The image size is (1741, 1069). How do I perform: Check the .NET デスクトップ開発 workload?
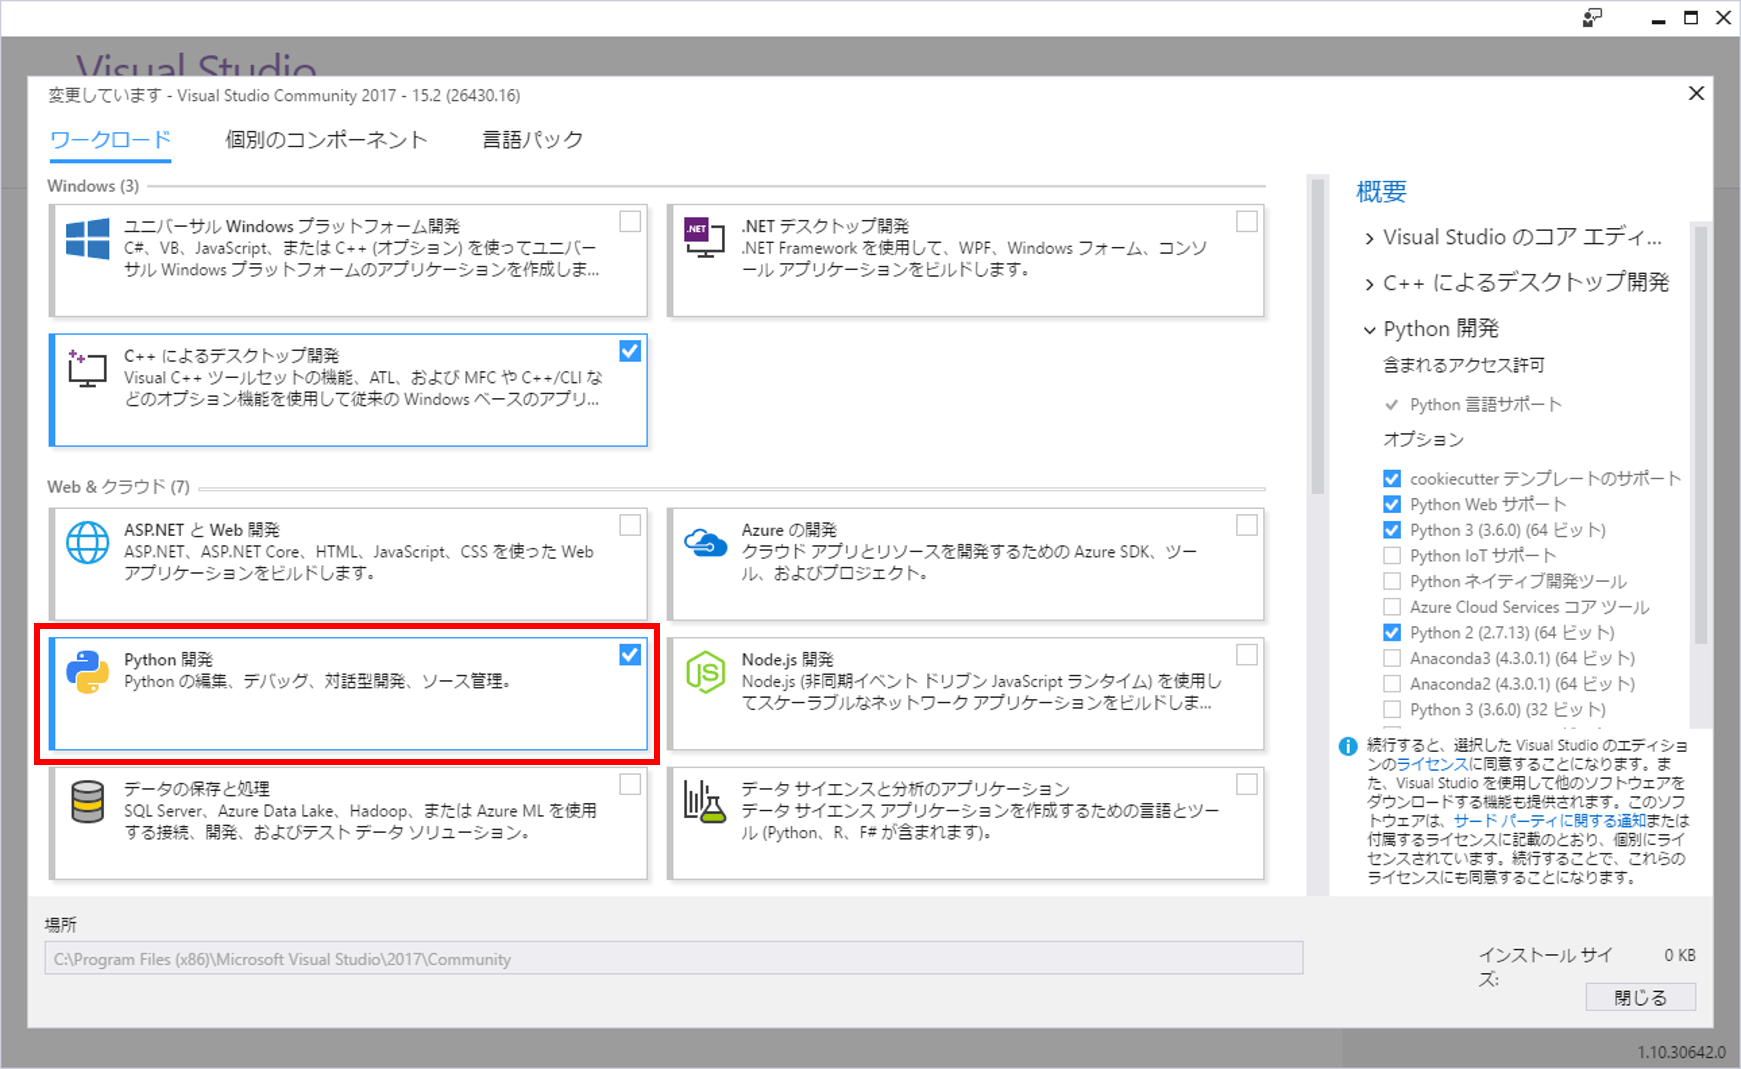point(1247,221)
